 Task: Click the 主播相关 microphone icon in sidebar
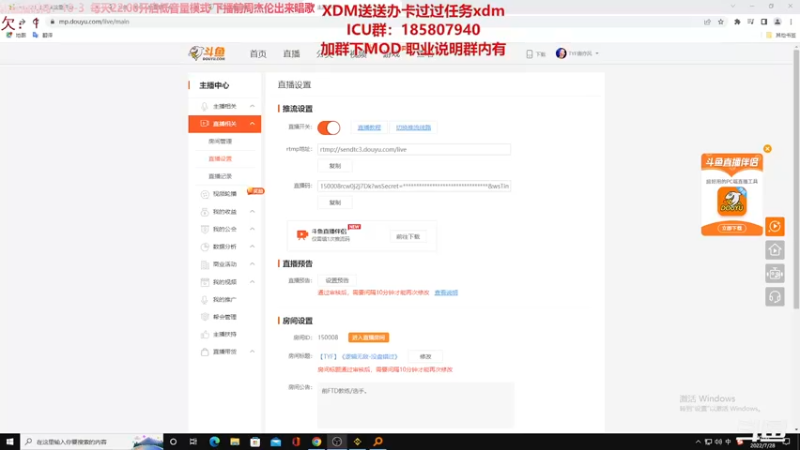coord(205,106)
